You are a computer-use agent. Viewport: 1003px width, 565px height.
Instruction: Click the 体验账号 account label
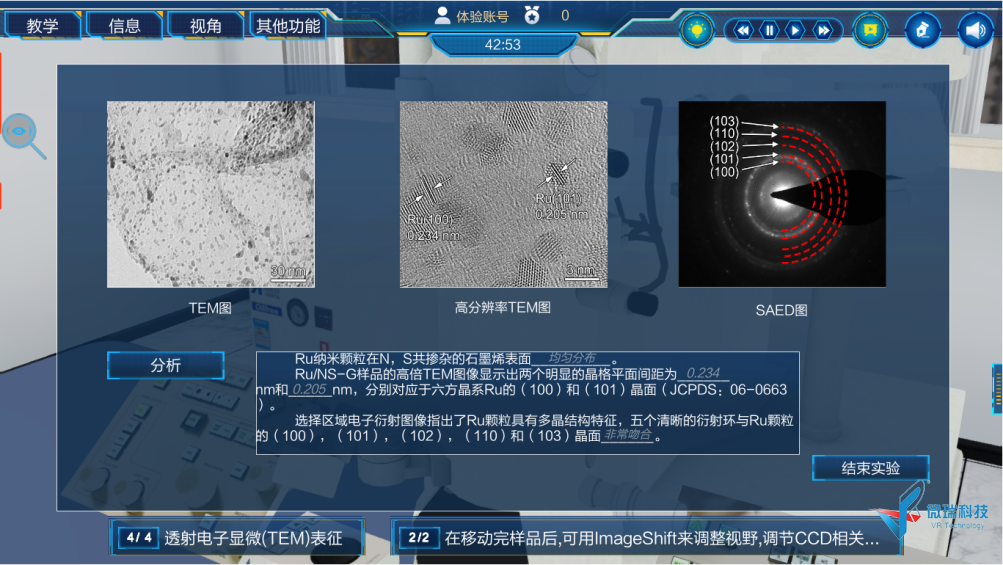[482, 17]
